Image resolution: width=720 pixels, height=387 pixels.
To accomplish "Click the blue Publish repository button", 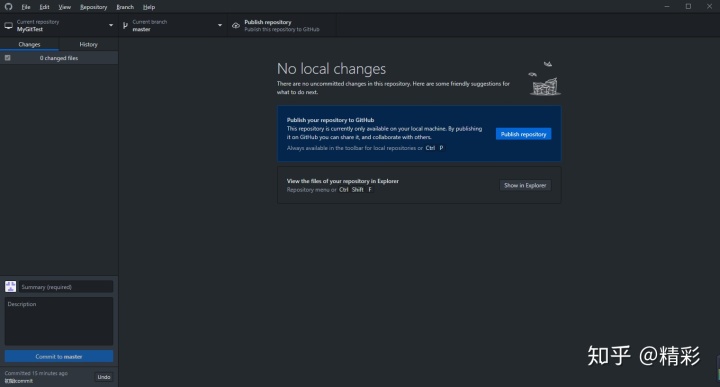I will (523, 134).
